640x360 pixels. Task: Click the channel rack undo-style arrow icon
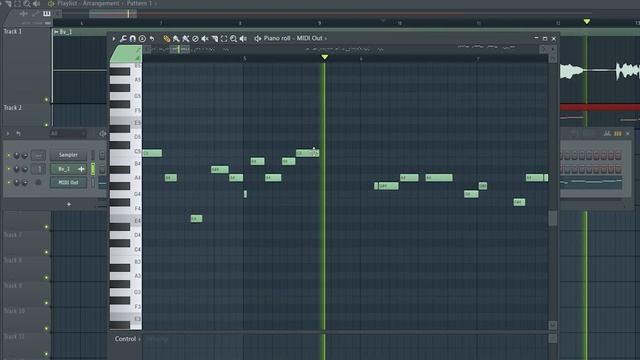[18, 133]
